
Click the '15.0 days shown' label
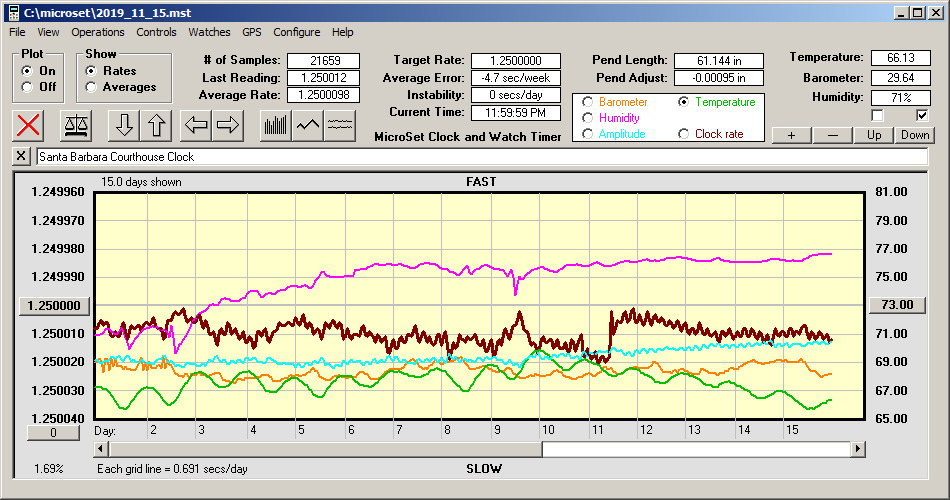[141, 182]
